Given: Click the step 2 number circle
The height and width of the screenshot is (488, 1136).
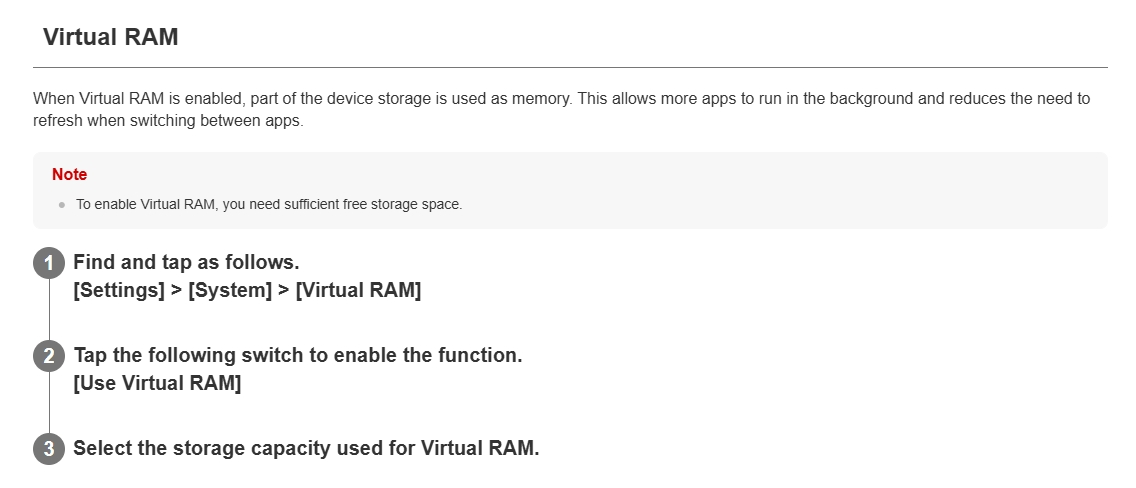Looking at the screenshot, I should coord(49,356).
